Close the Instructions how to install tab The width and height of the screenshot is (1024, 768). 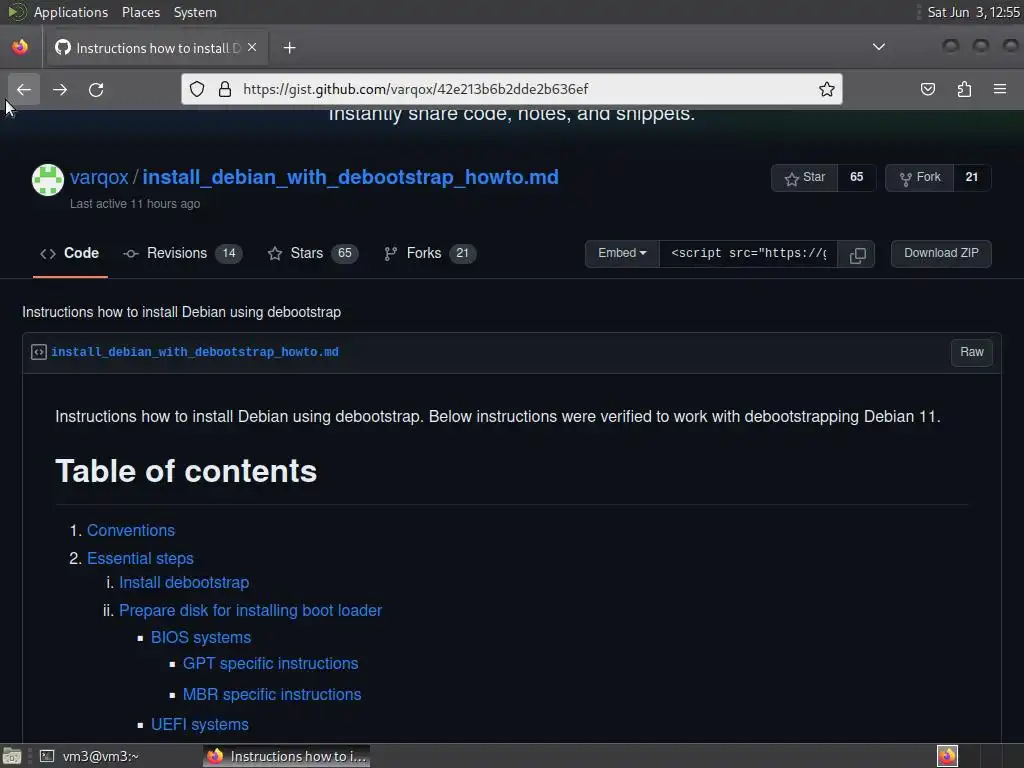pyautogui.click(x=252, y=48)
